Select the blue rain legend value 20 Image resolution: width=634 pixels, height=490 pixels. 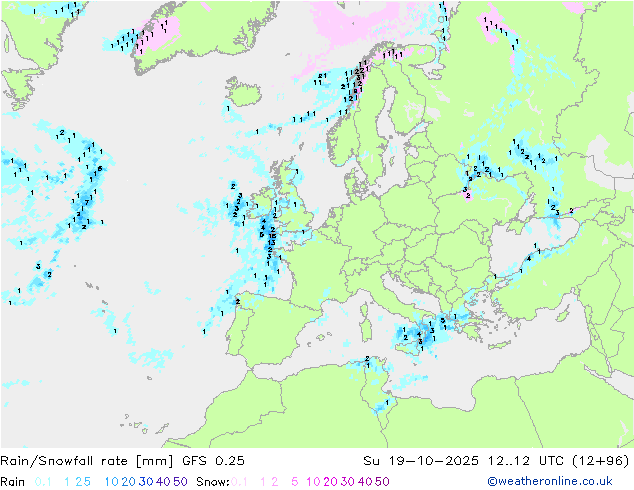pyautogui.click(x=129, y=482)
